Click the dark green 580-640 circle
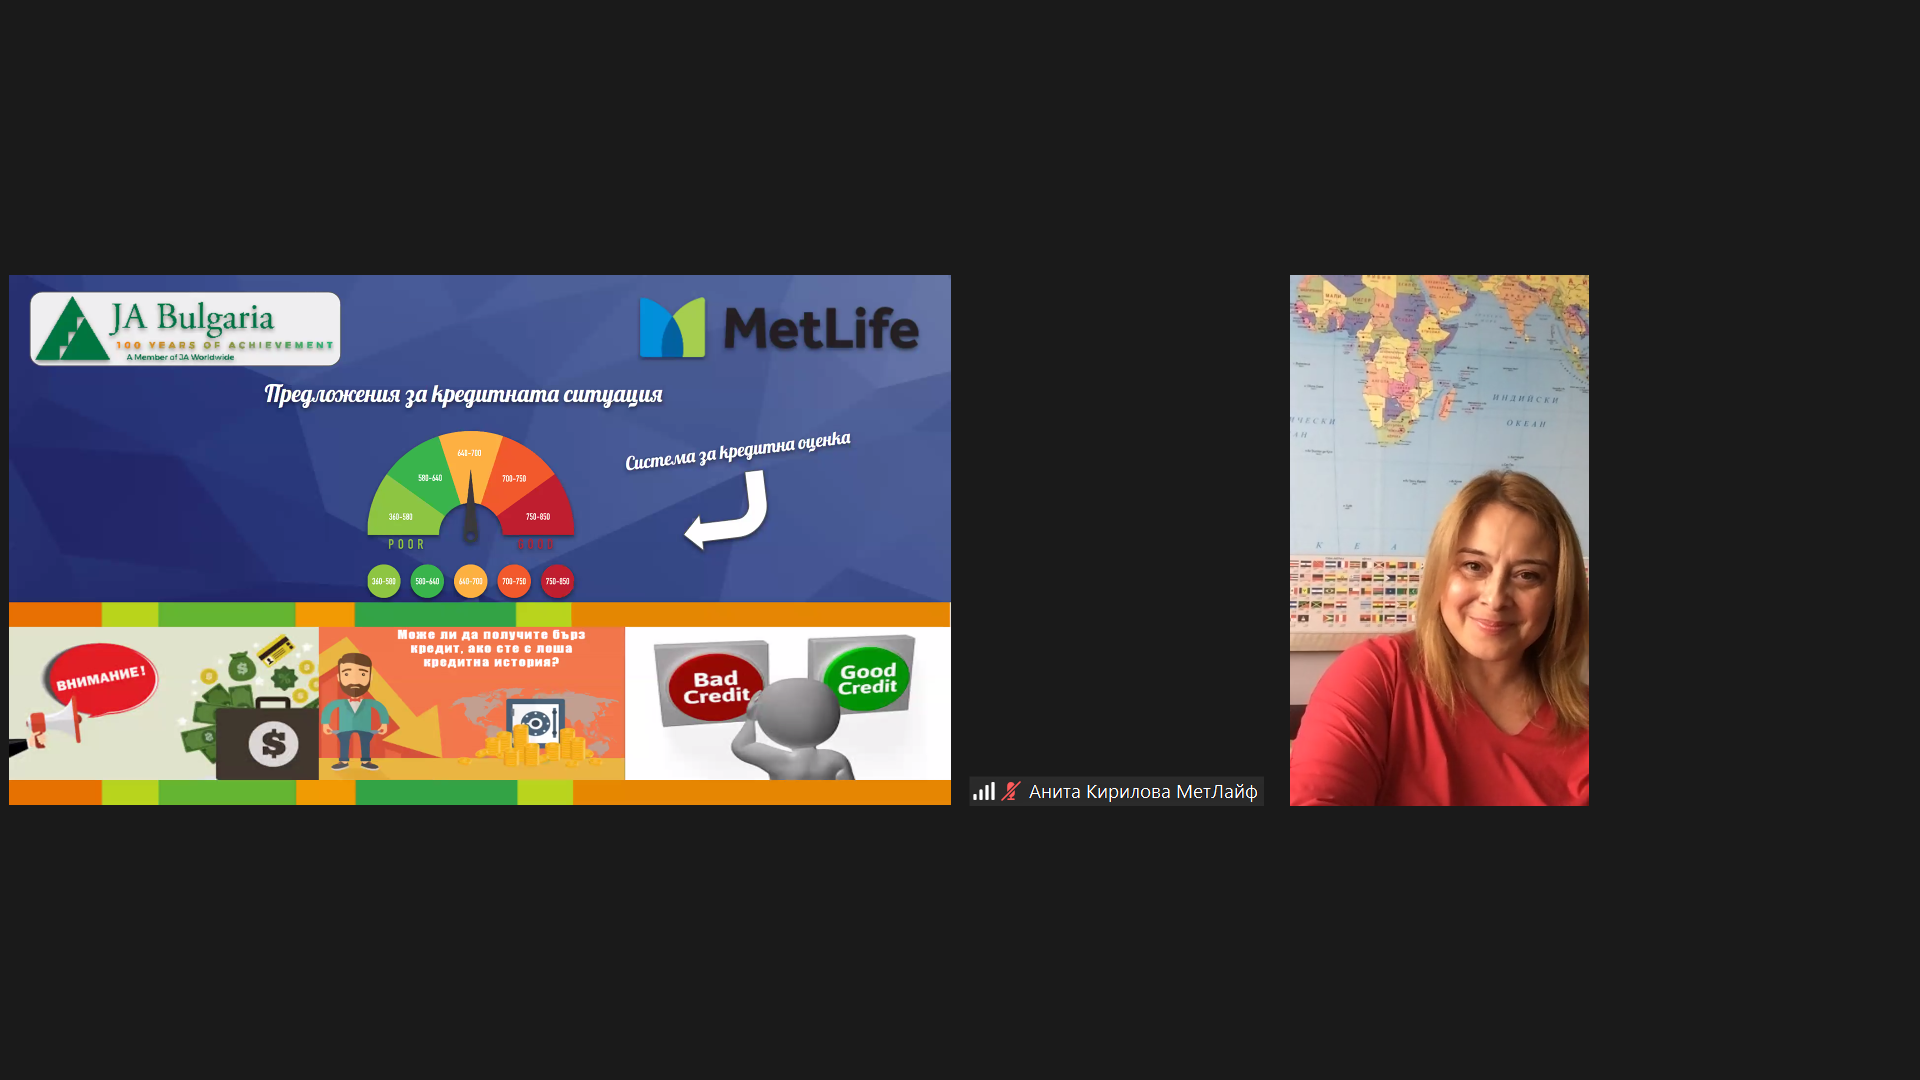Screen dimensions: 1920x1080 point(427,581)
